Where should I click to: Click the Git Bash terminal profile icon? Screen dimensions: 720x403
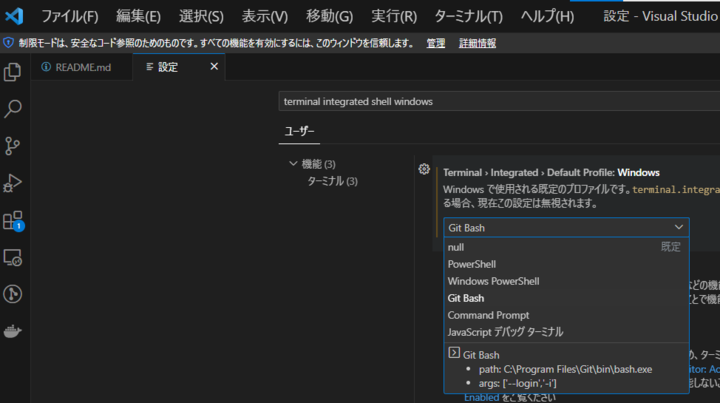[x=454, y=353]
